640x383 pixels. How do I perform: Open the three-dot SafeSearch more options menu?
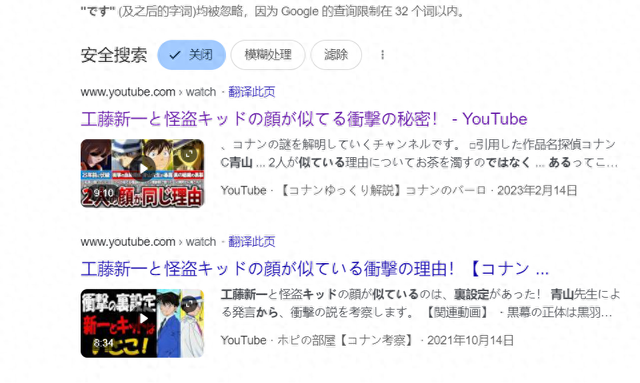tap(382, 55)
